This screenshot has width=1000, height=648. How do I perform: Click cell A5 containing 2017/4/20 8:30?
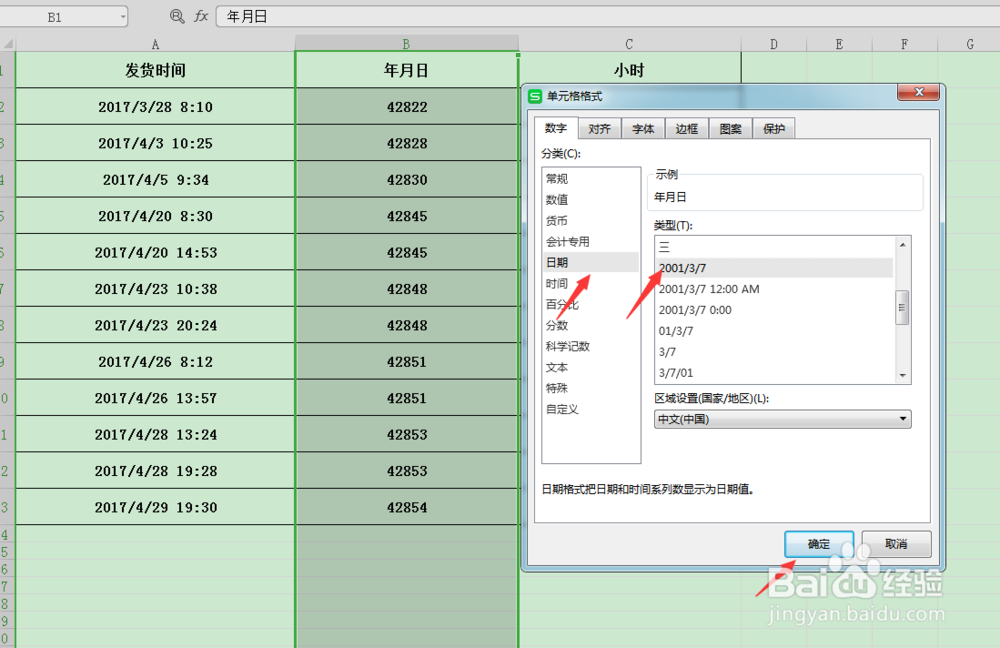[155, 216]
